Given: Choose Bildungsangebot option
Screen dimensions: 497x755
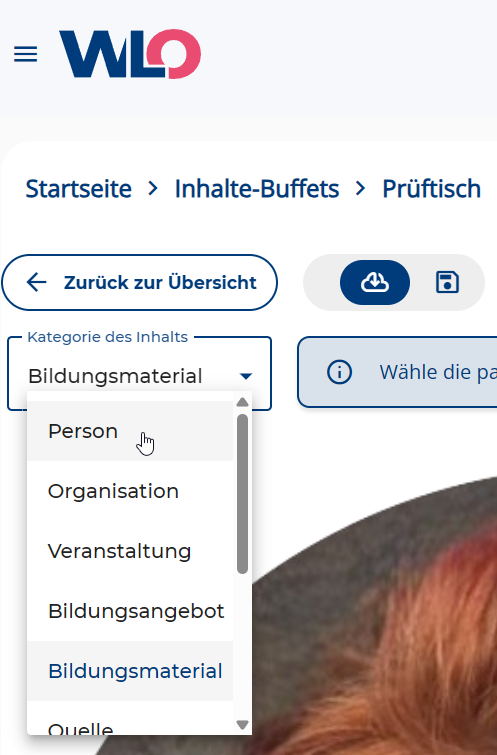Looking at the screenshot, I should point(130,611).
